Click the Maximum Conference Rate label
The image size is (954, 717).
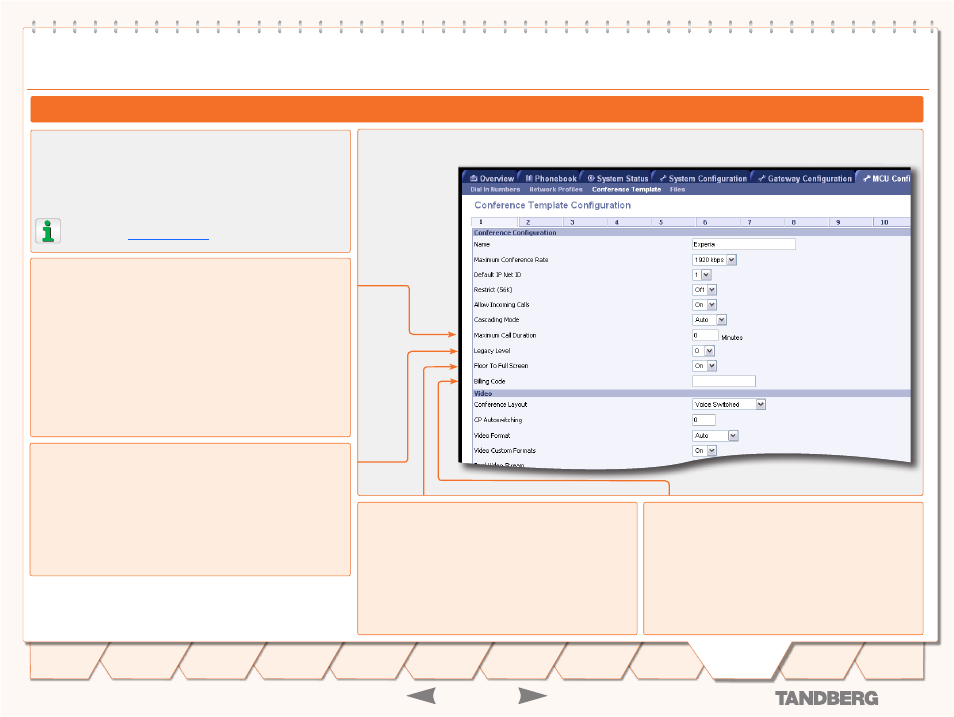pyautogui.click(x=511, y=260)
